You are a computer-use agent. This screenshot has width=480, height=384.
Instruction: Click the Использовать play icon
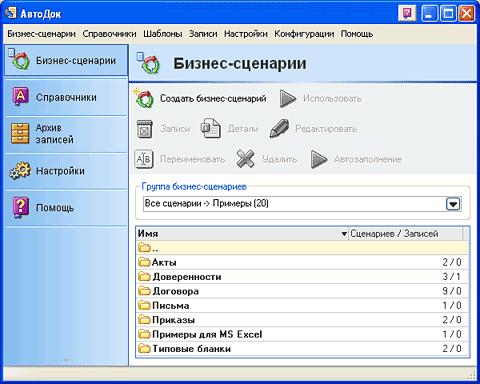[x=288, y=99]
